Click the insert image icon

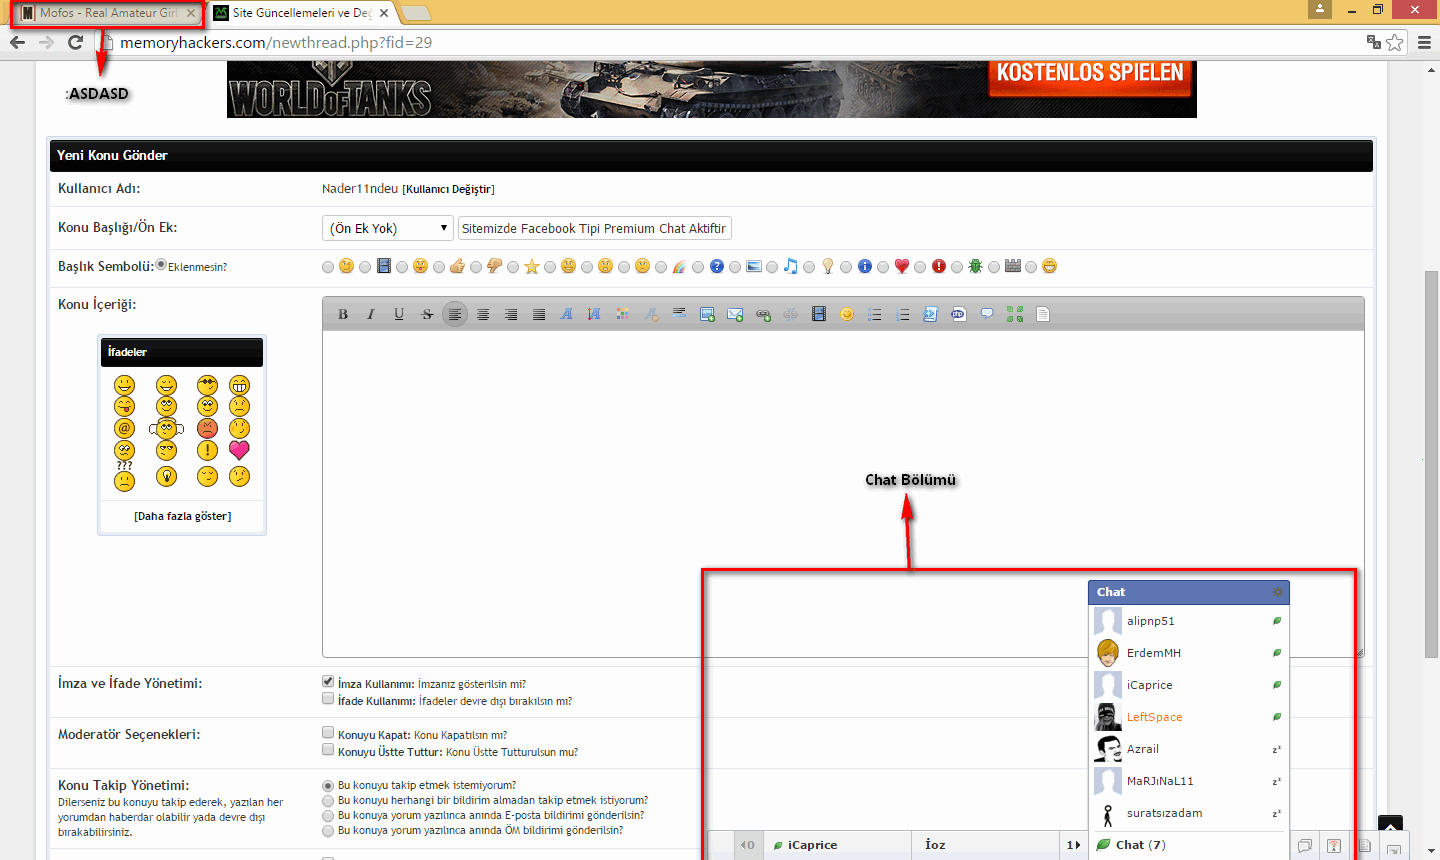[707, 314]
